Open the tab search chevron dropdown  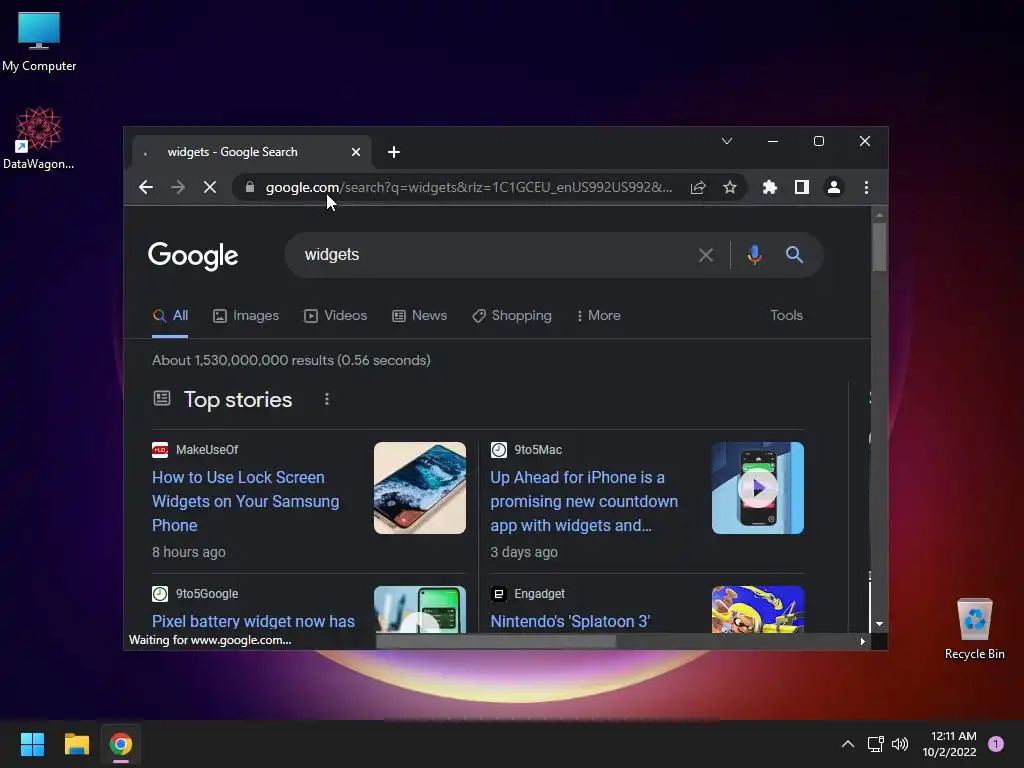727,141
